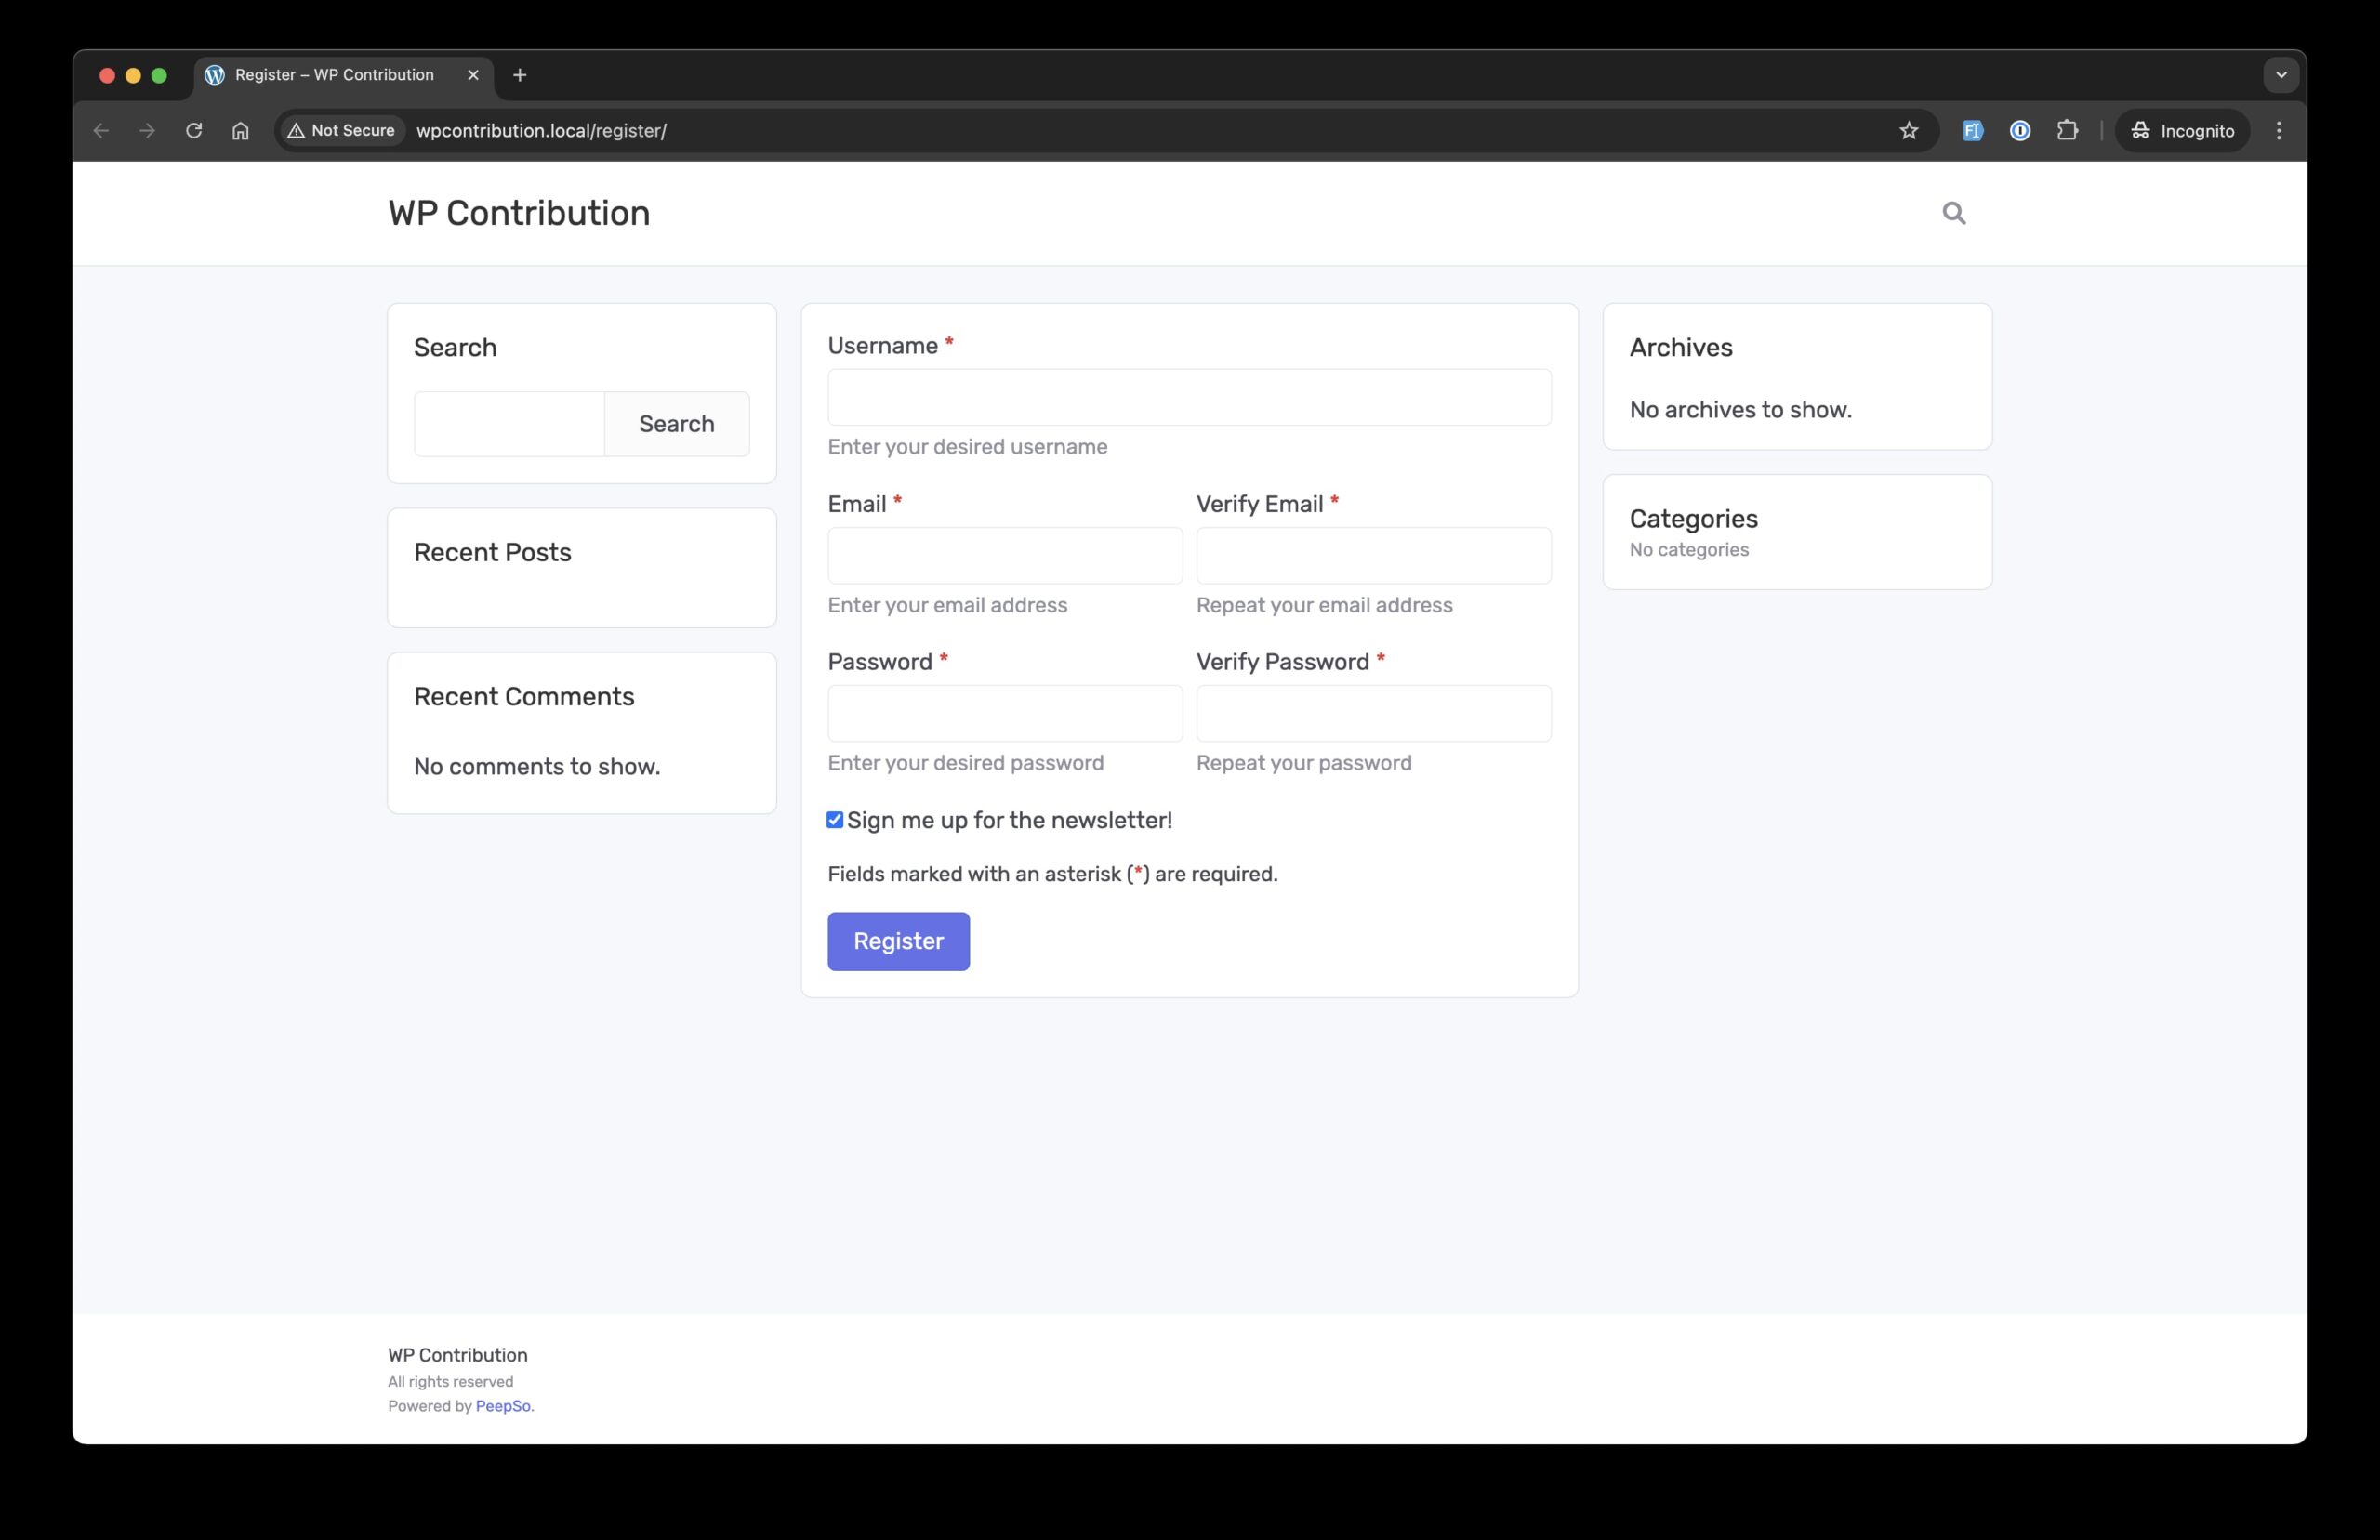
Task: Click the 'Username' field label
Action: (x=882, y=346)
